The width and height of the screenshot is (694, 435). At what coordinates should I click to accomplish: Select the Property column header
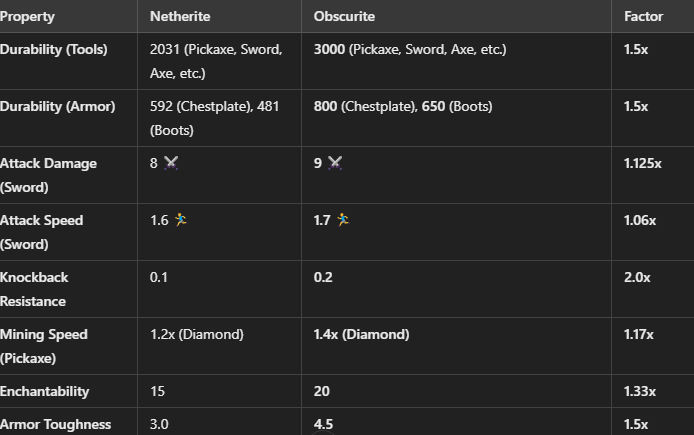[28, 17]
